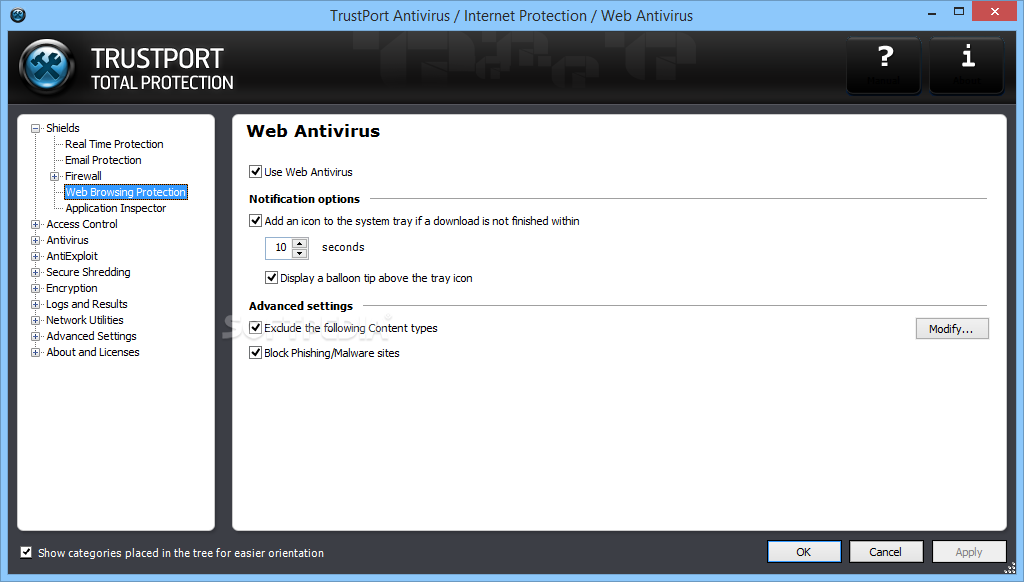Expand the Access Control node

pyautogui.click(x=35, y=224)
